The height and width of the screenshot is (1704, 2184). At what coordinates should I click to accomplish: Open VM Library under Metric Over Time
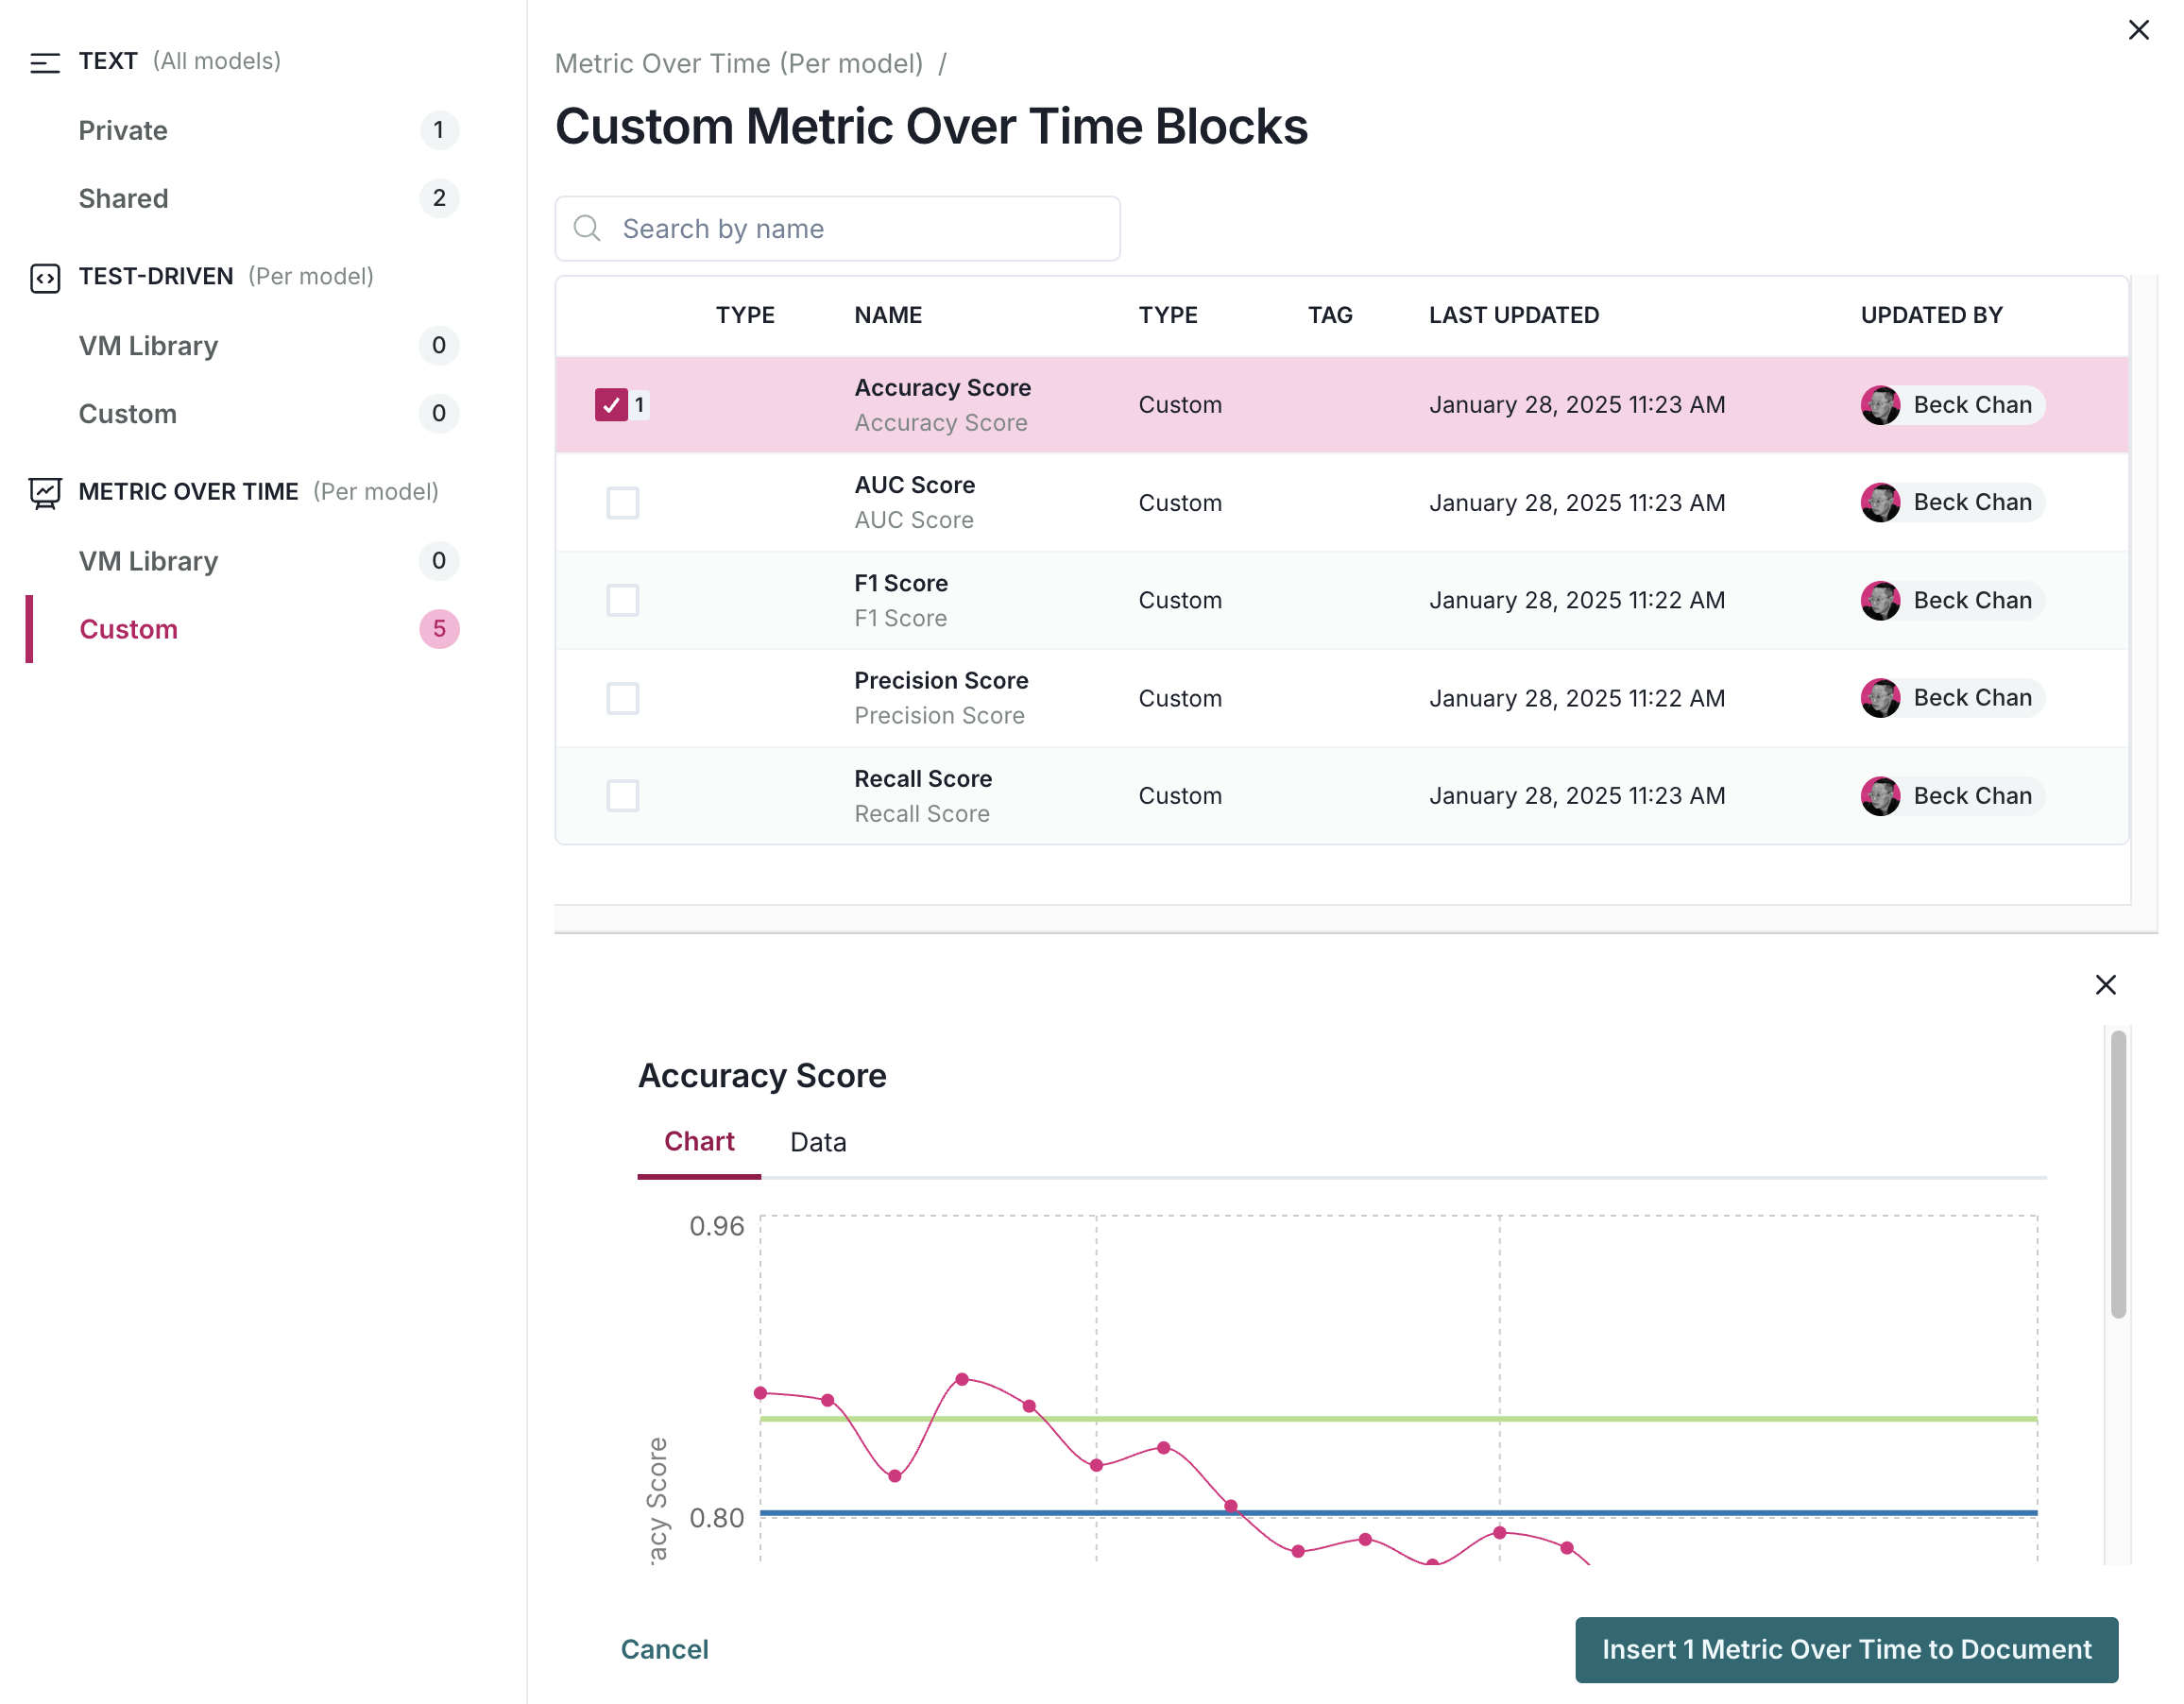(x=148, y=561)
